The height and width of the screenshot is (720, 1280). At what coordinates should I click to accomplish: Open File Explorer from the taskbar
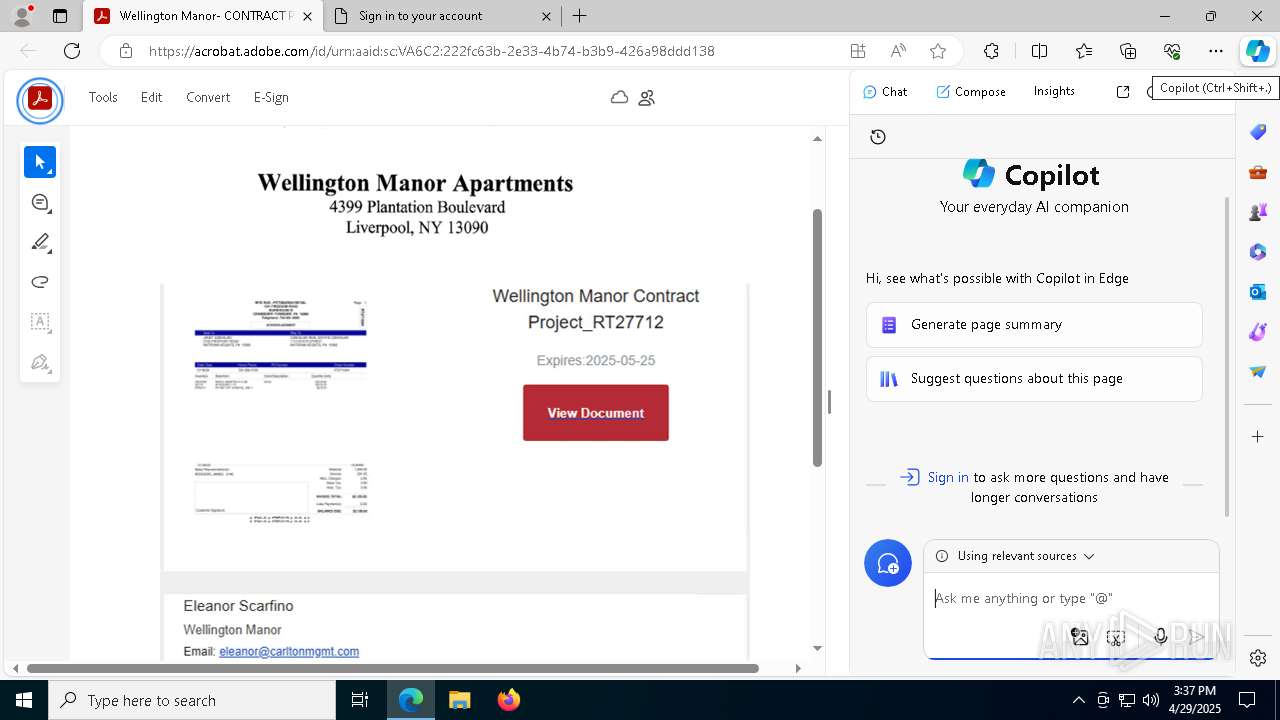point(459,700)
